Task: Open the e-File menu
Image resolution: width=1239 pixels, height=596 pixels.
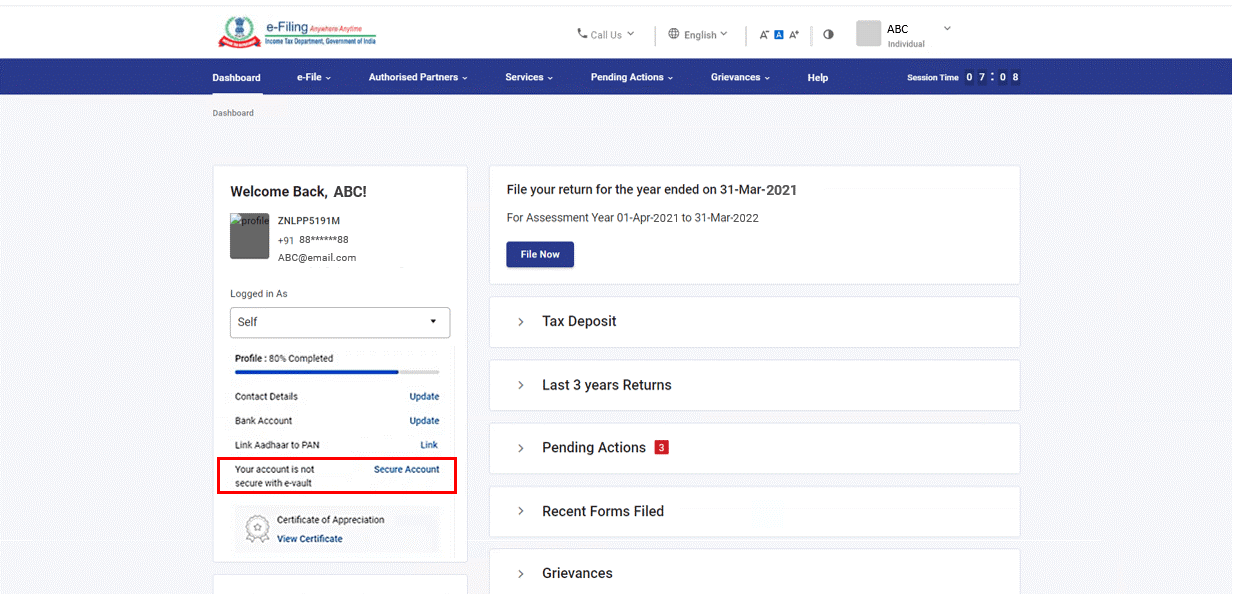Action: [313, 76]
